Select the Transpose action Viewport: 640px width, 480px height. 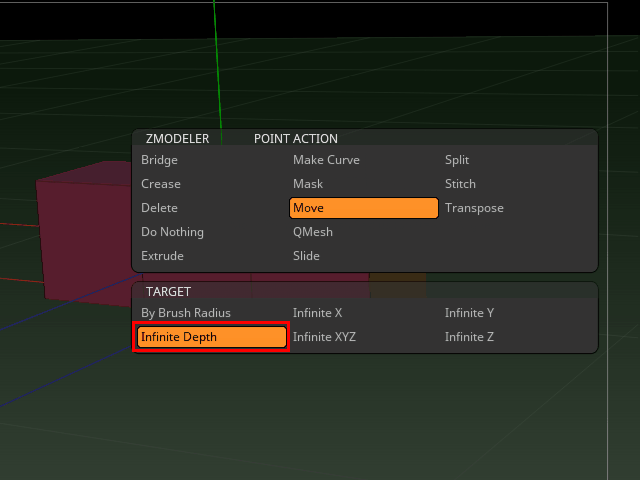pos(474,208)
